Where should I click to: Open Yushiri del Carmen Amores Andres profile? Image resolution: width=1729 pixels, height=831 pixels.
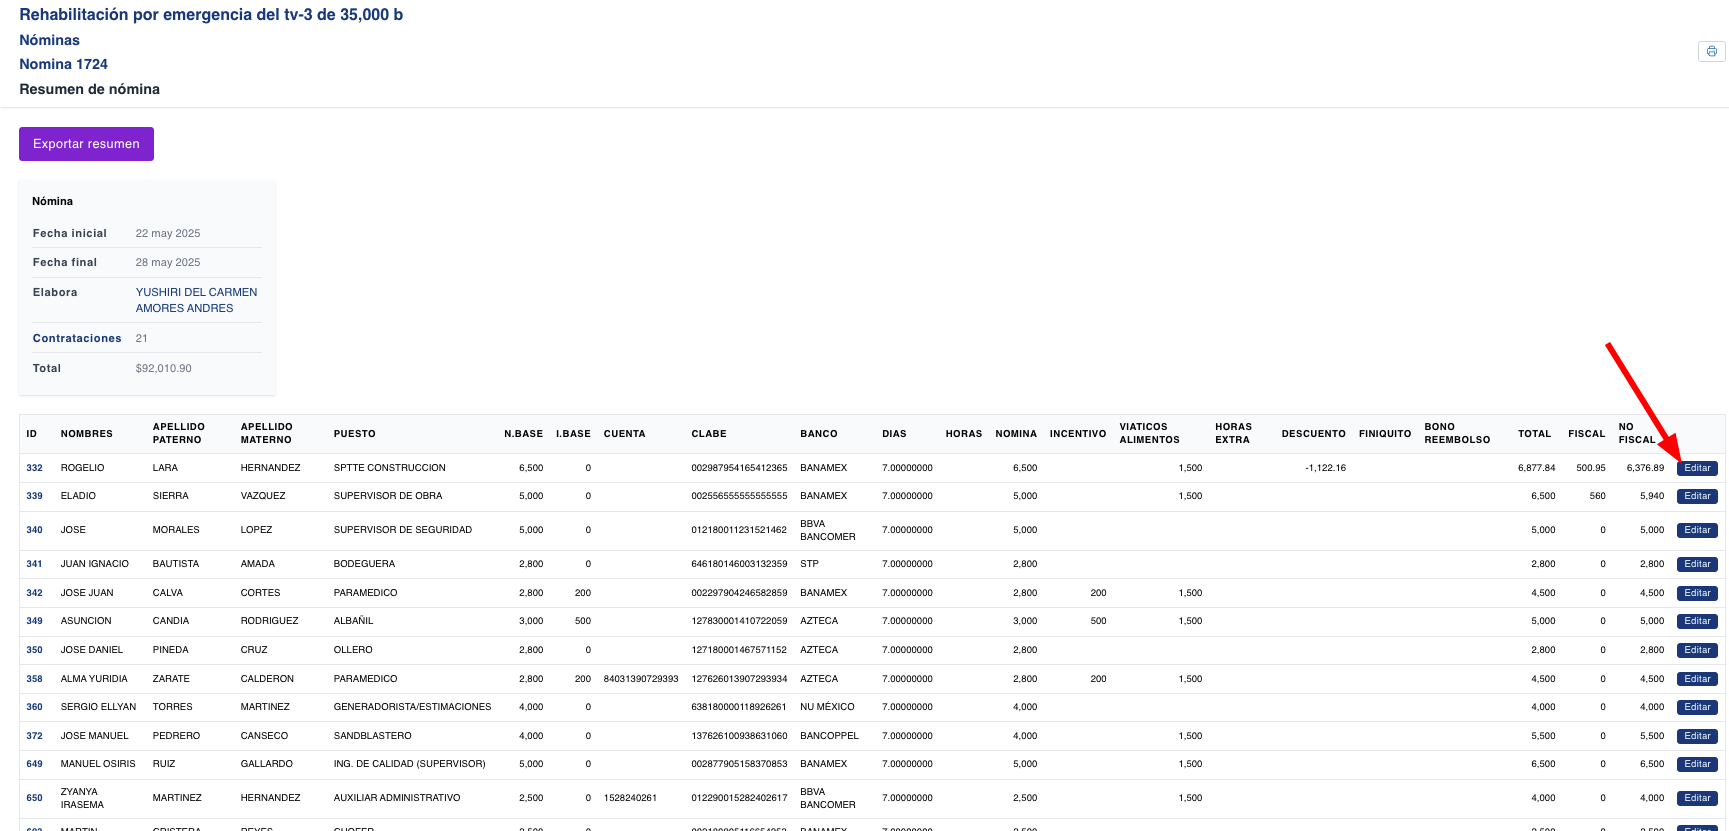click(196, 300)
